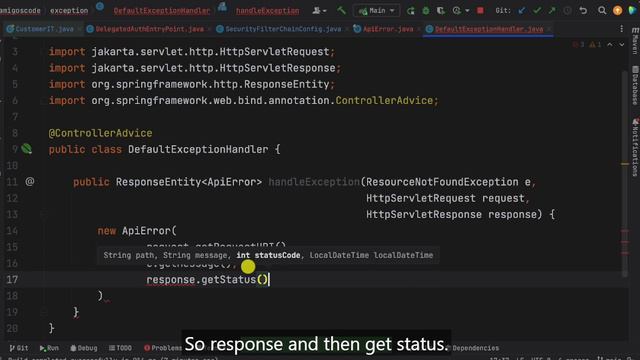
Task: Click the @ gutter icon on line 11
Action: 30,181
